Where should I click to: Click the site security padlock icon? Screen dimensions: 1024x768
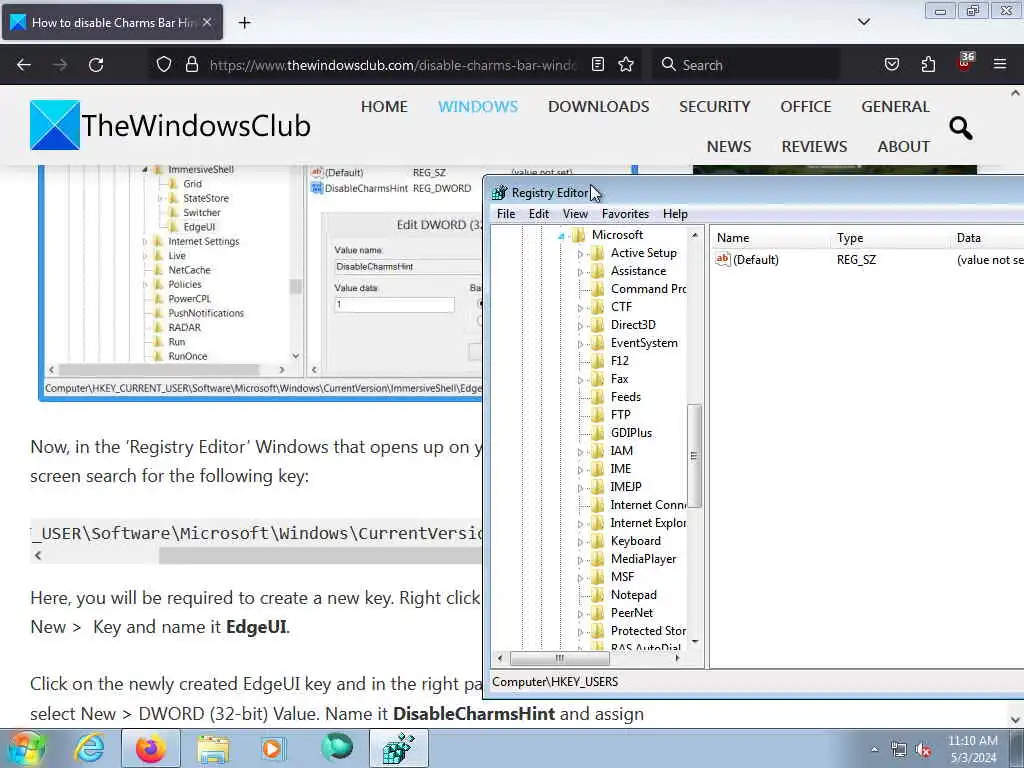(x=191, y=65)
